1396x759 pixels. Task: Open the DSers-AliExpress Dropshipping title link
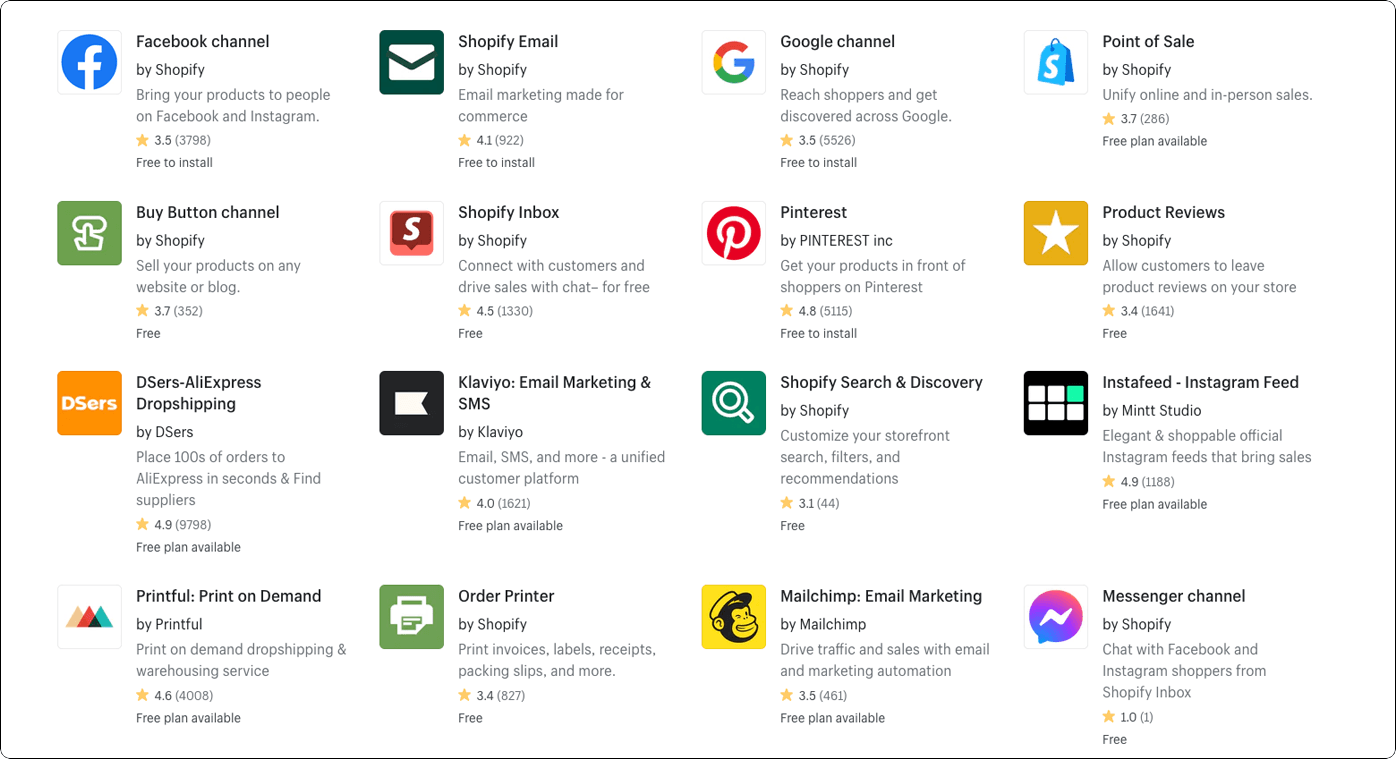click(x=198, y=393)
